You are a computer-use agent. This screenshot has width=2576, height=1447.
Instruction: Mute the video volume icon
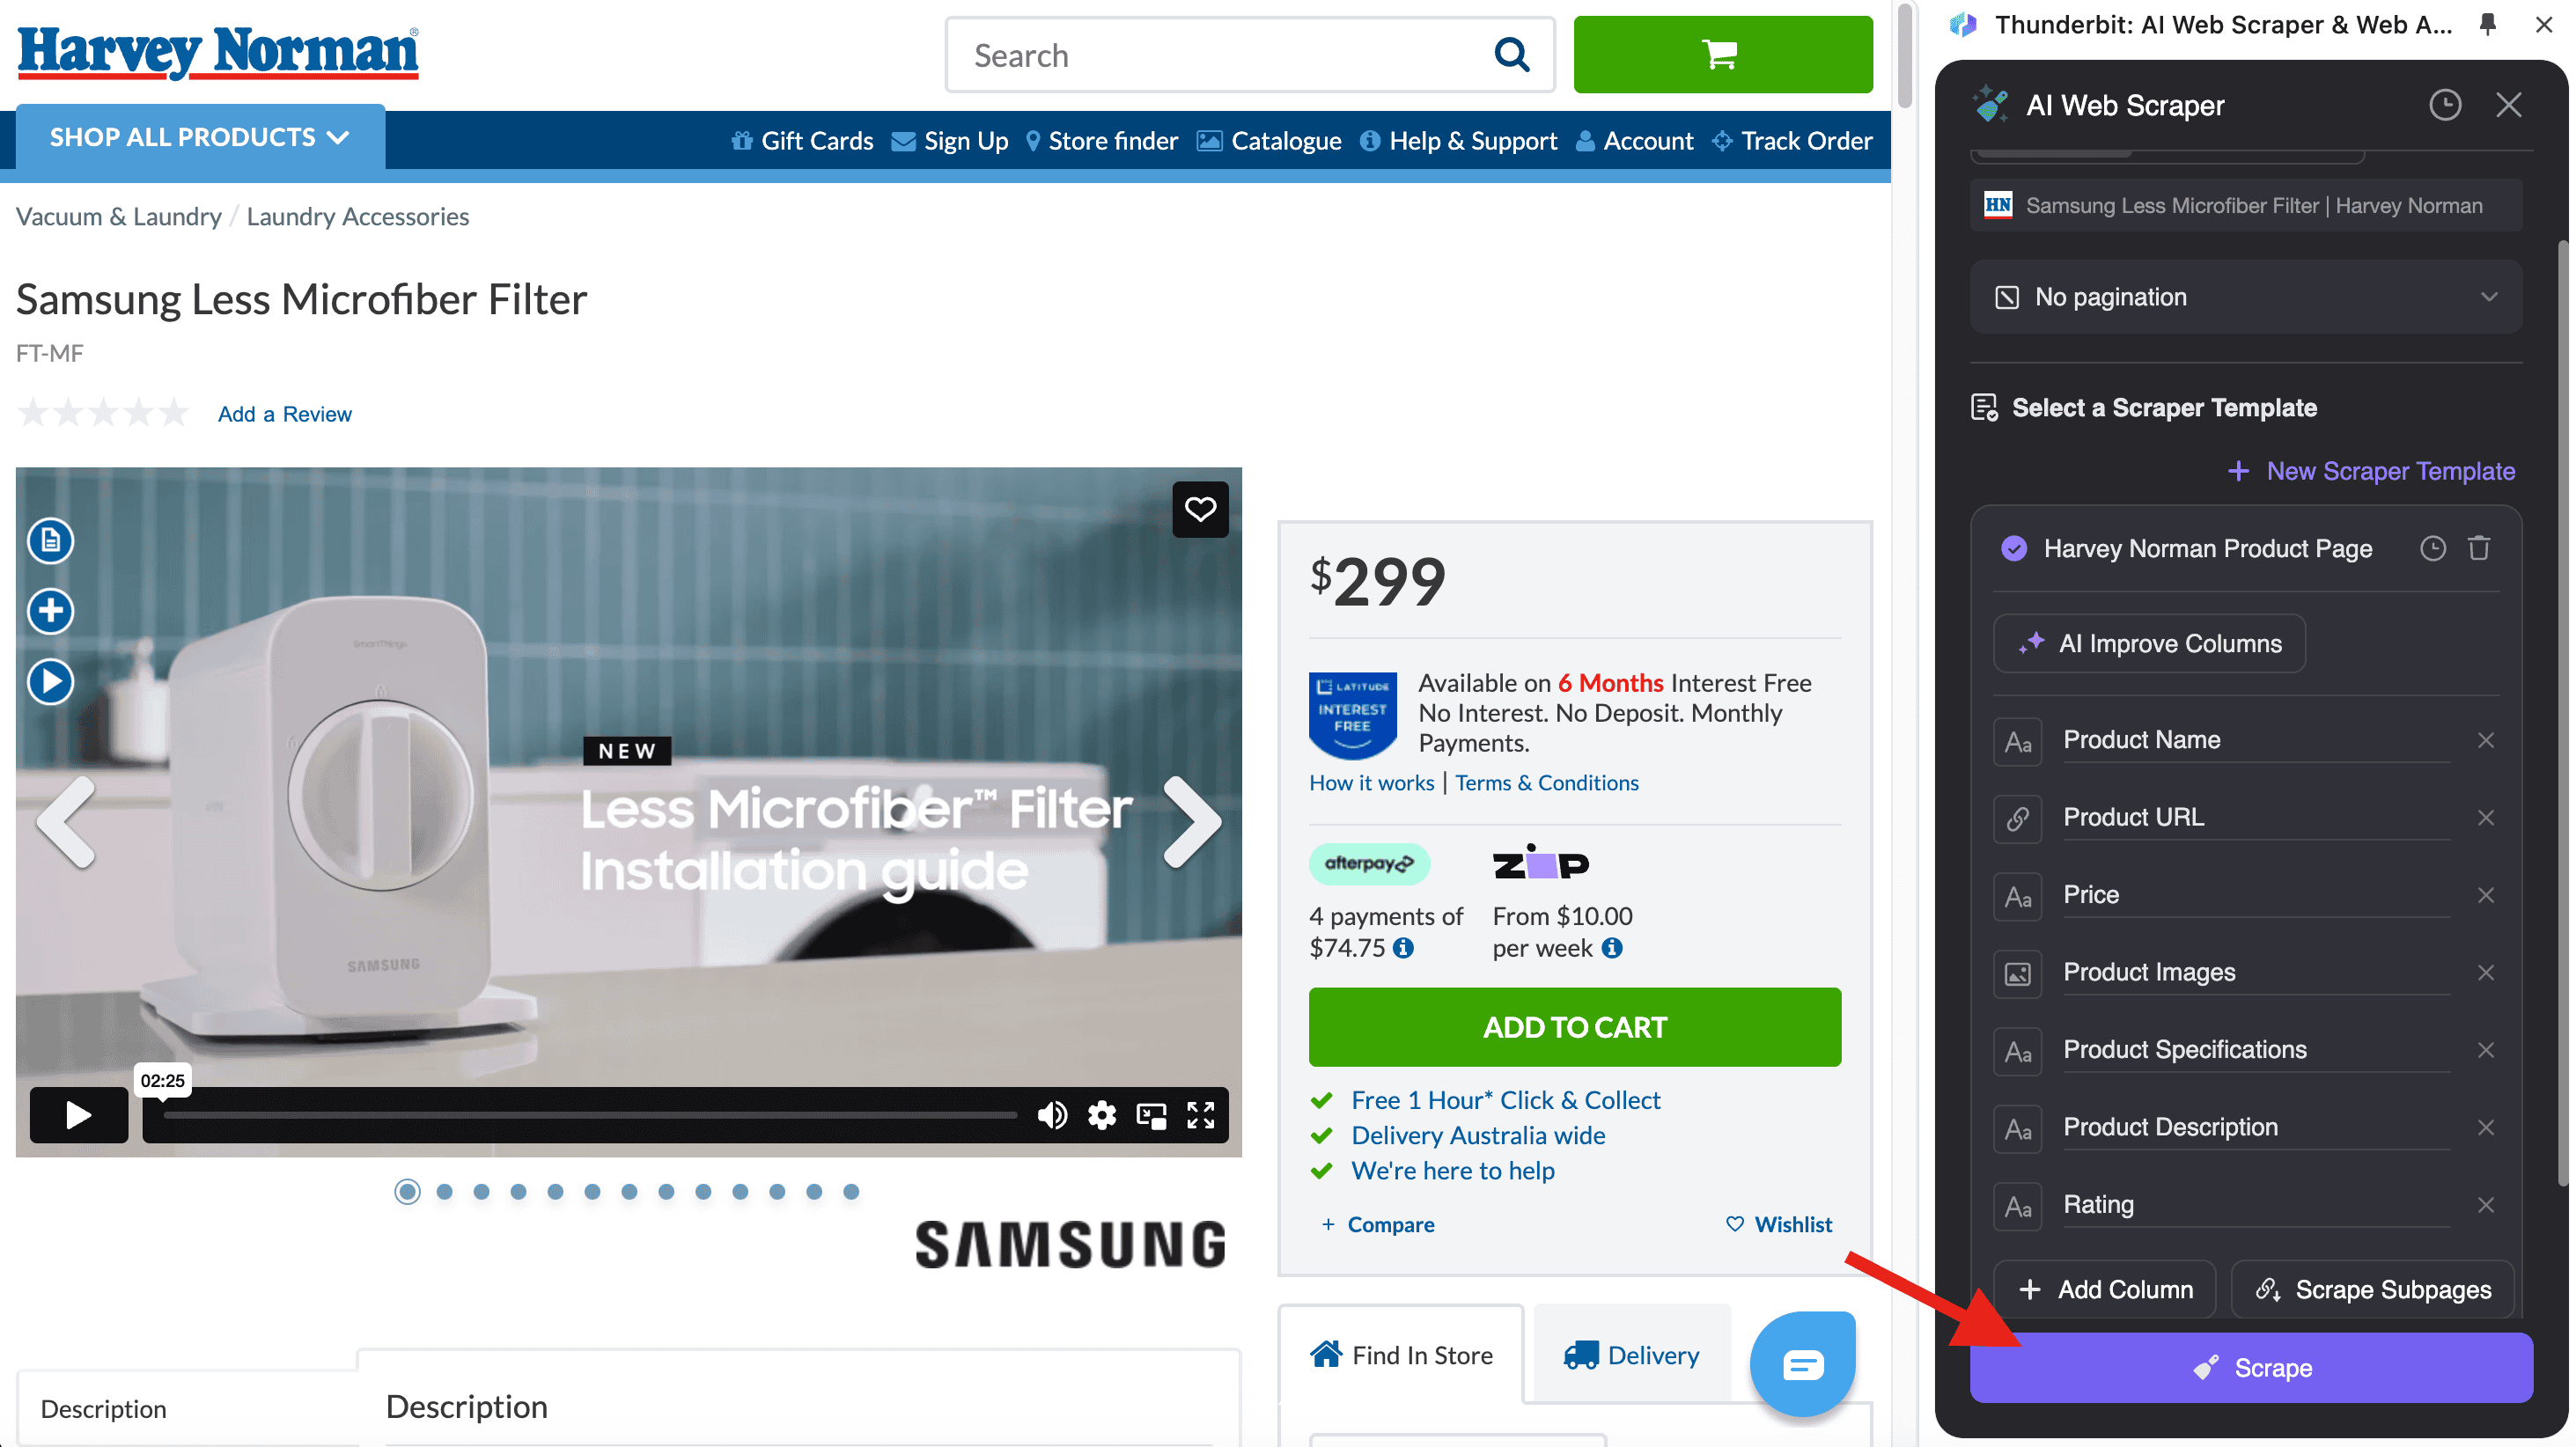tap(1051, 1115)
